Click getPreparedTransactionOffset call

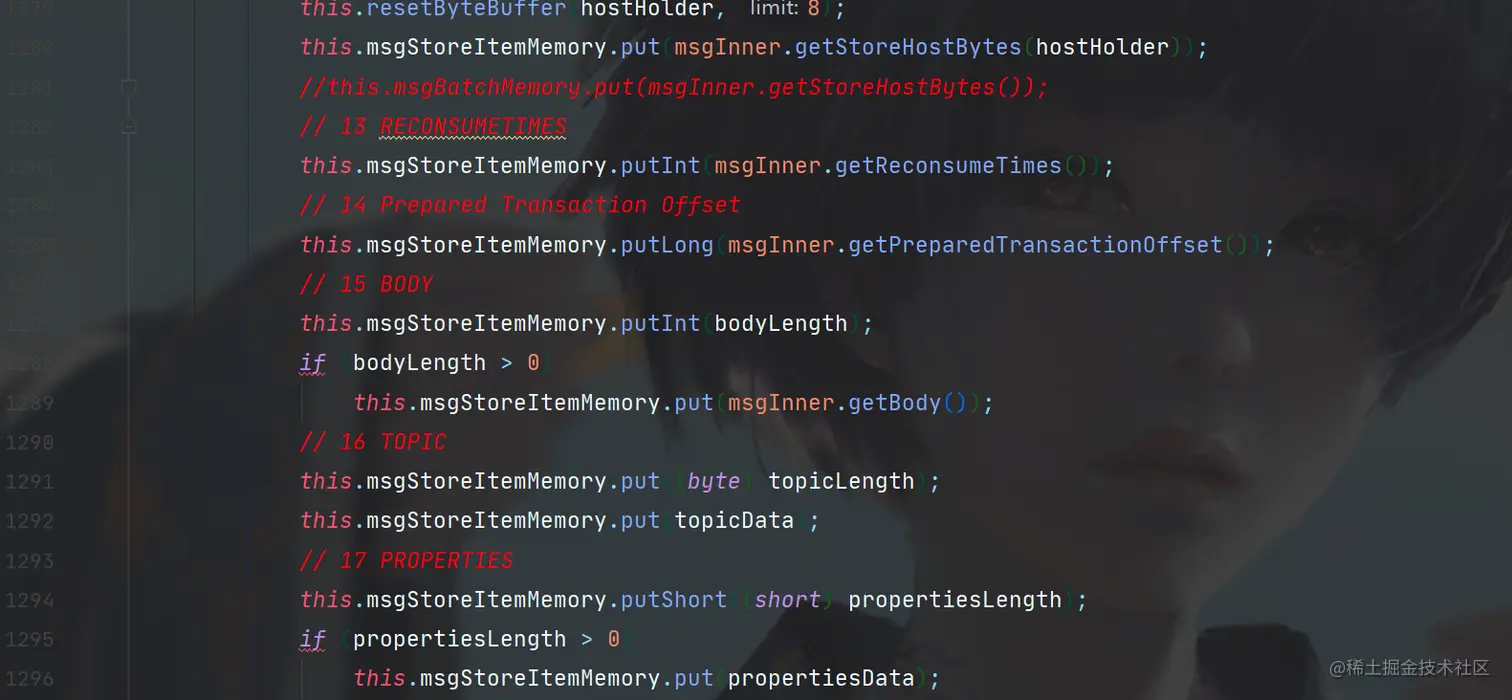click(1035, 245)
